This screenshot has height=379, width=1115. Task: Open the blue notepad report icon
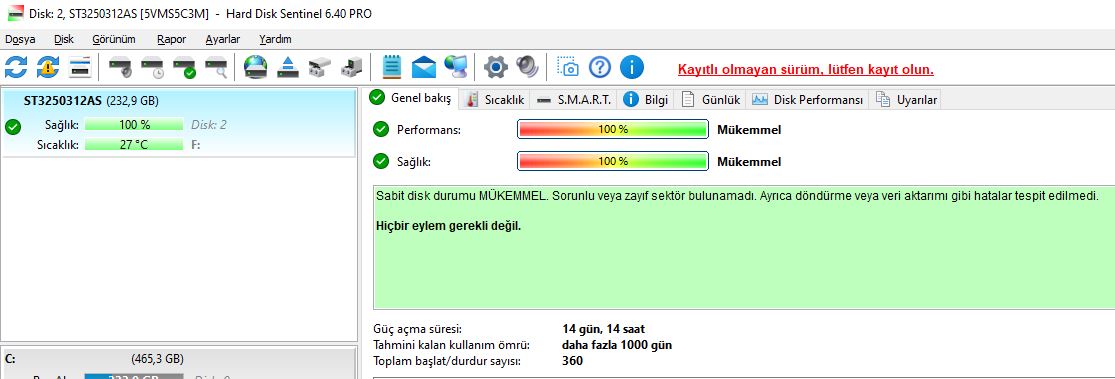pos(392,68)
